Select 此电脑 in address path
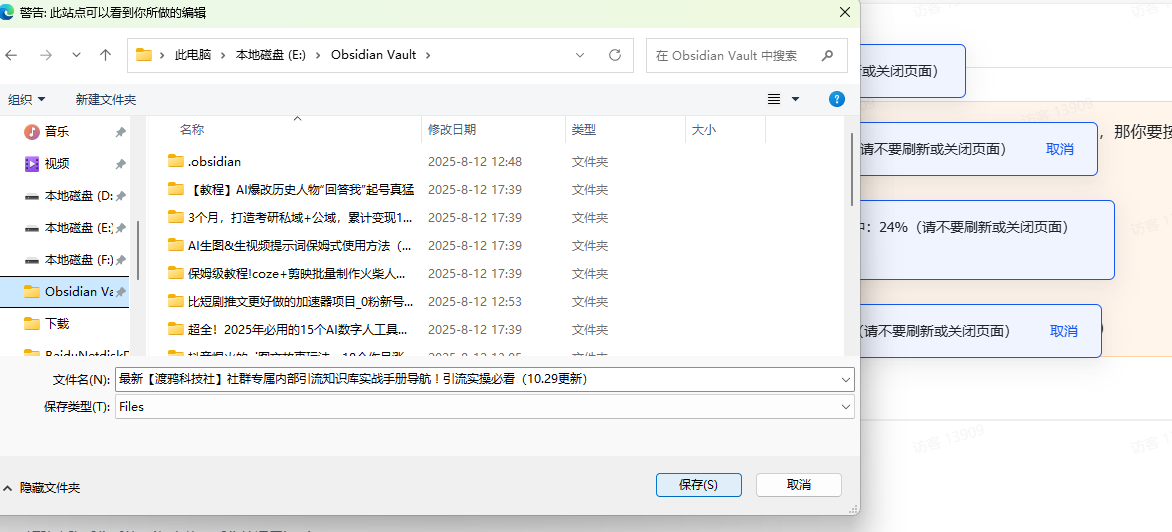 point(193,55)
